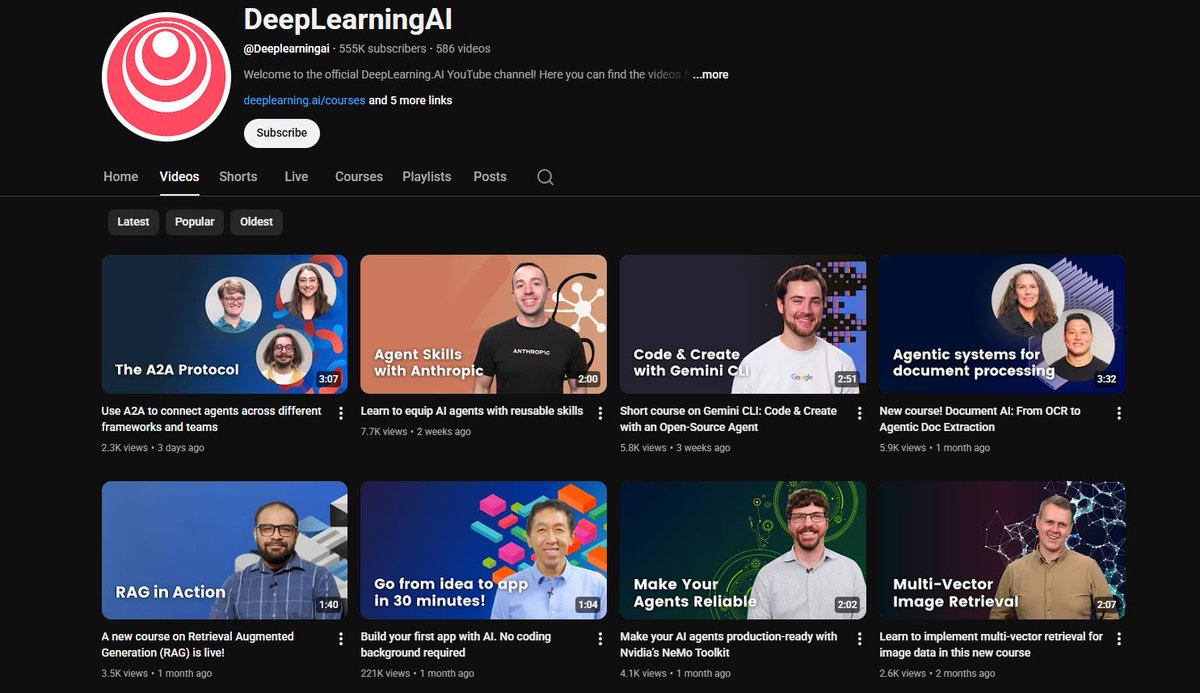
Task: Click title 'A new course on Retrieval Augmented Generation'
Action: 198,645
